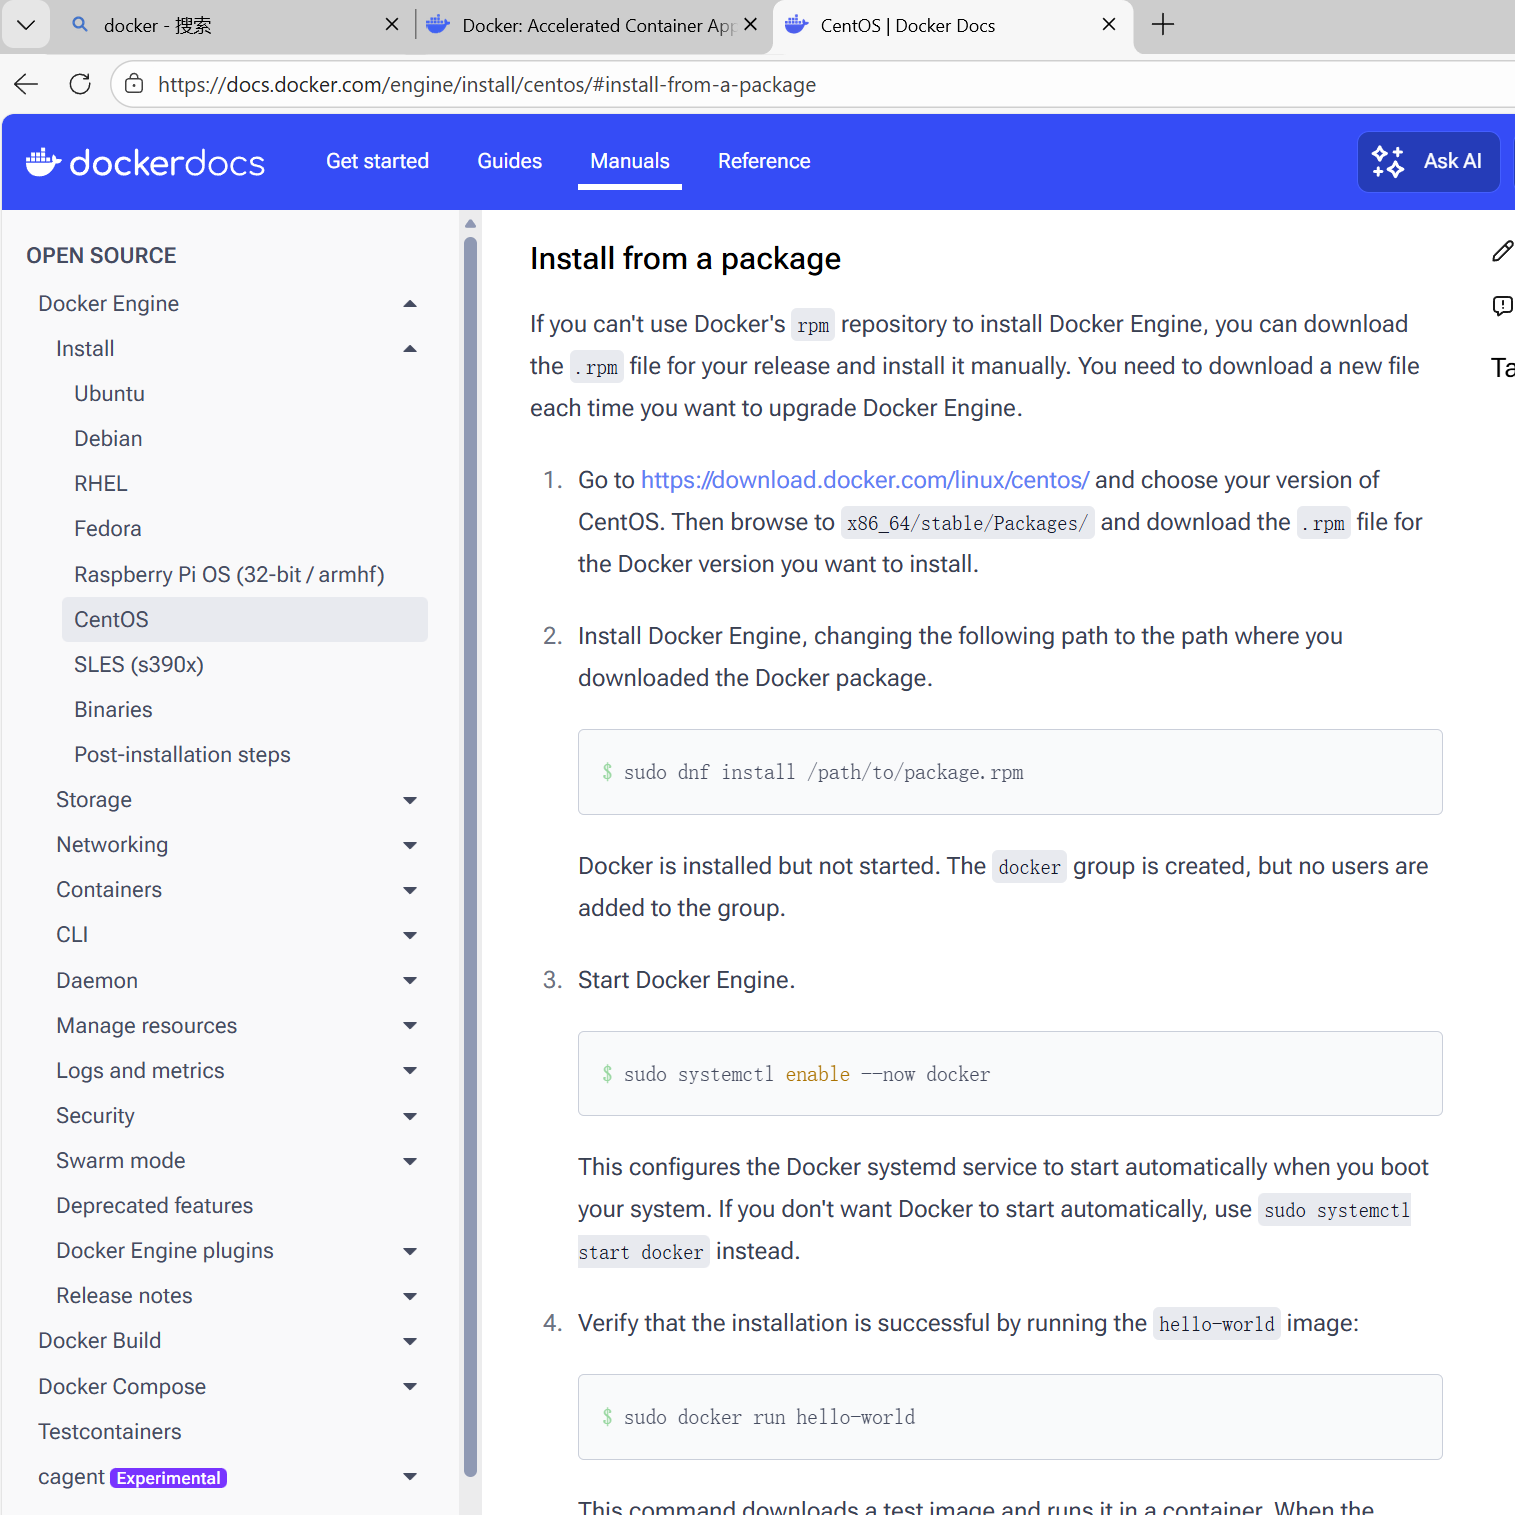Expand the Docker Compose section
Viewport: 1515px width, 1515px height.
point(410,1387)
